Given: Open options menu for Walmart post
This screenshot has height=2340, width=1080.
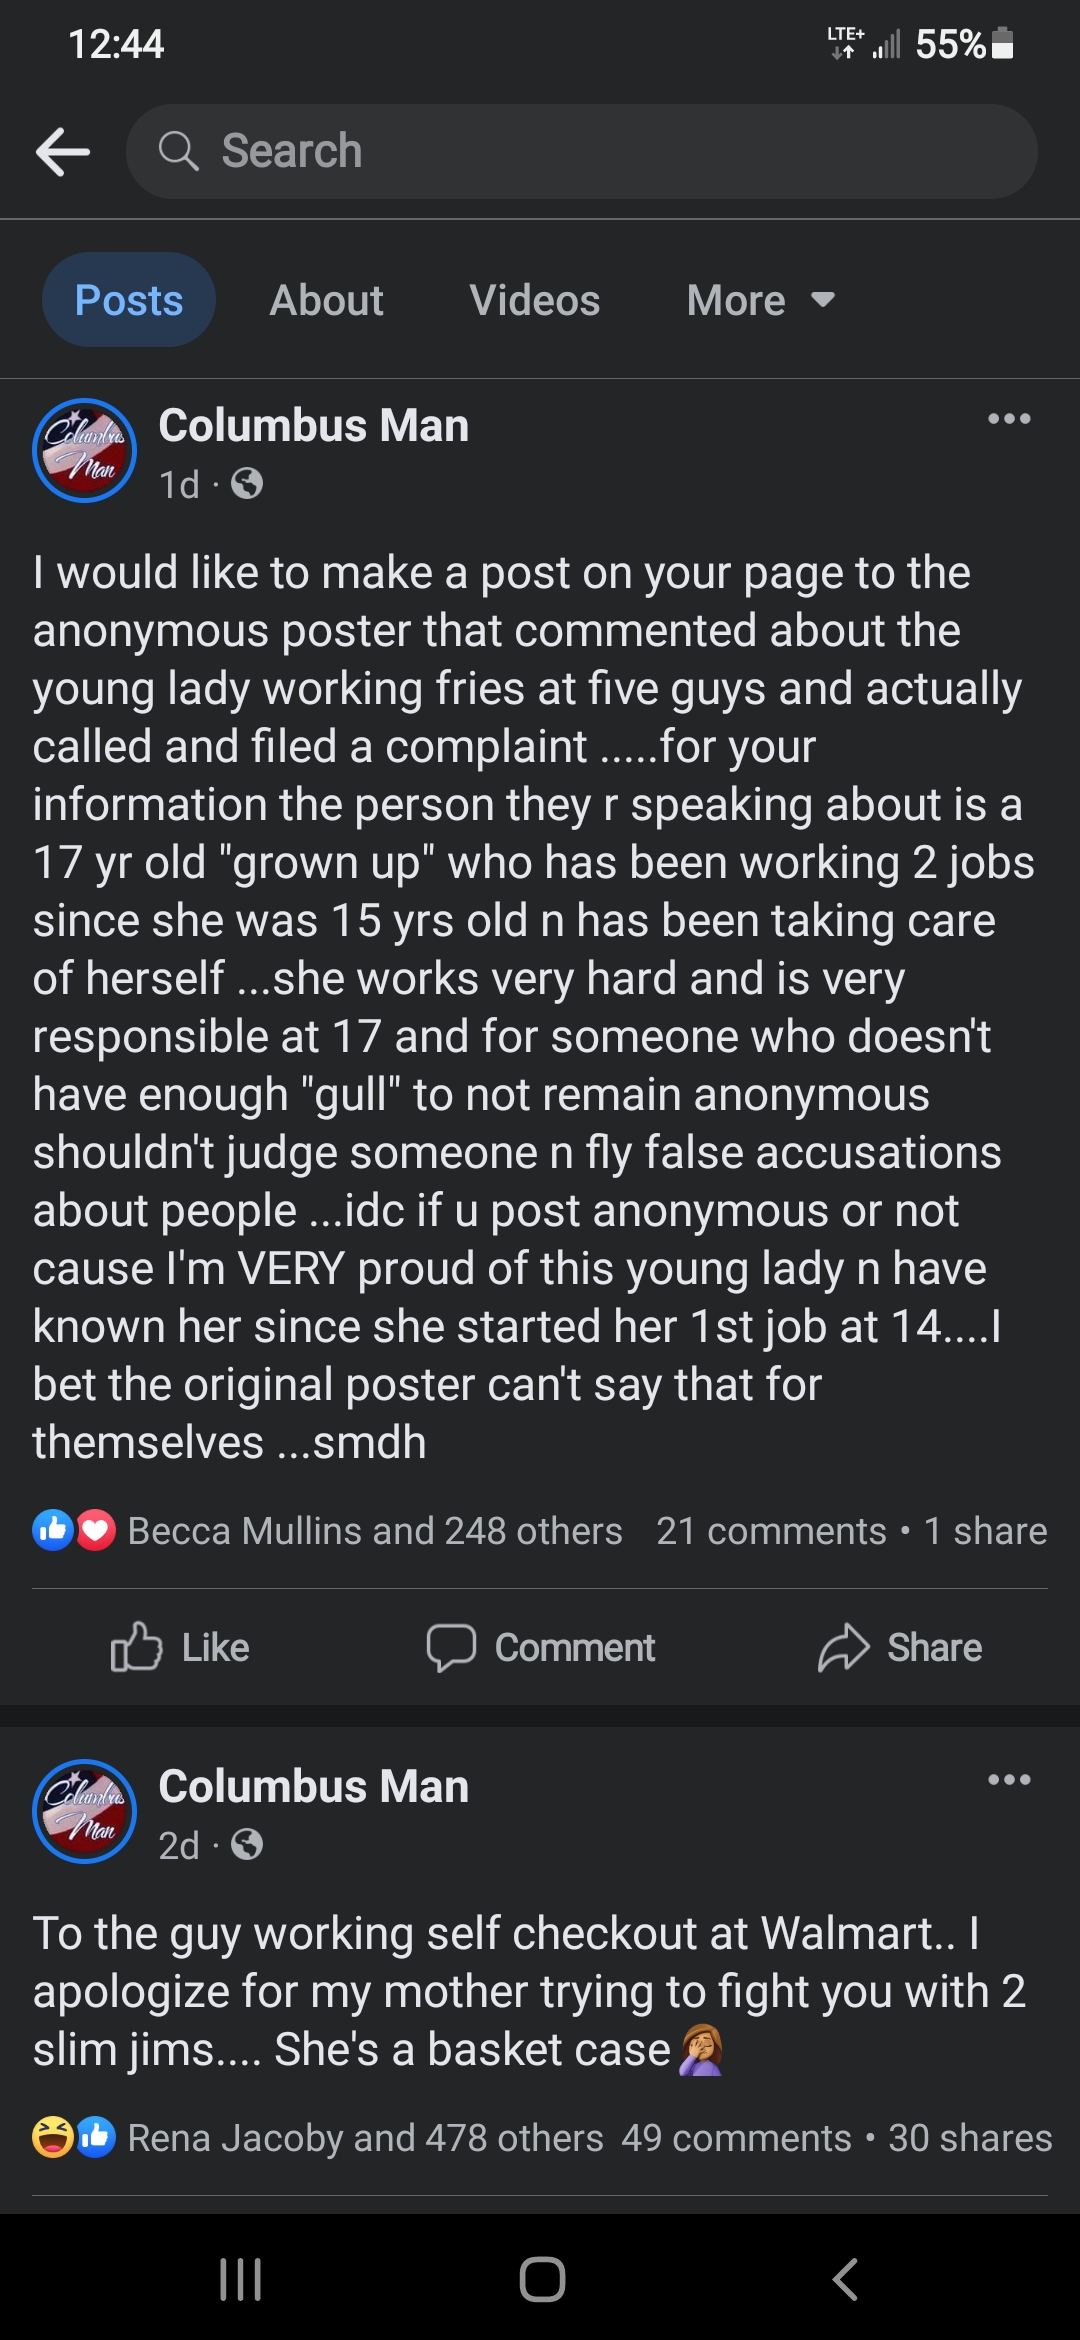Looking at the screenshot, I should click(1008, 1780).
